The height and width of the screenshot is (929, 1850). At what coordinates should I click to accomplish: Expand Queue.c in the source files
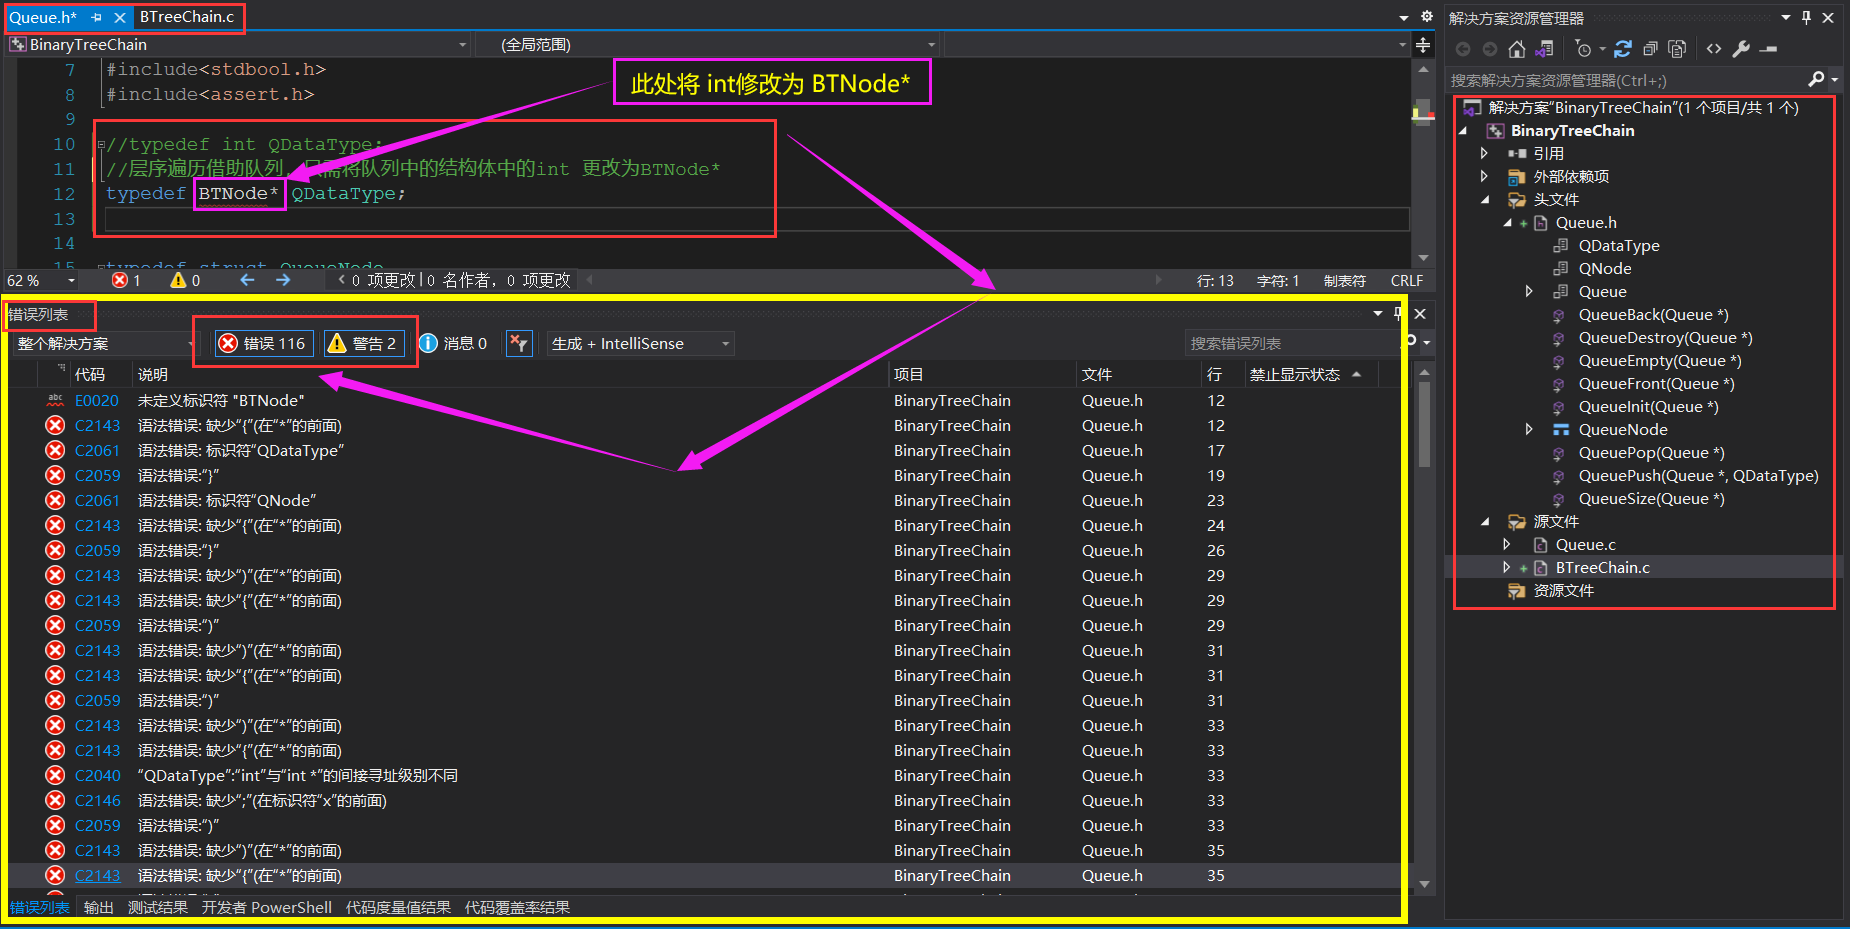point(1507,545)
